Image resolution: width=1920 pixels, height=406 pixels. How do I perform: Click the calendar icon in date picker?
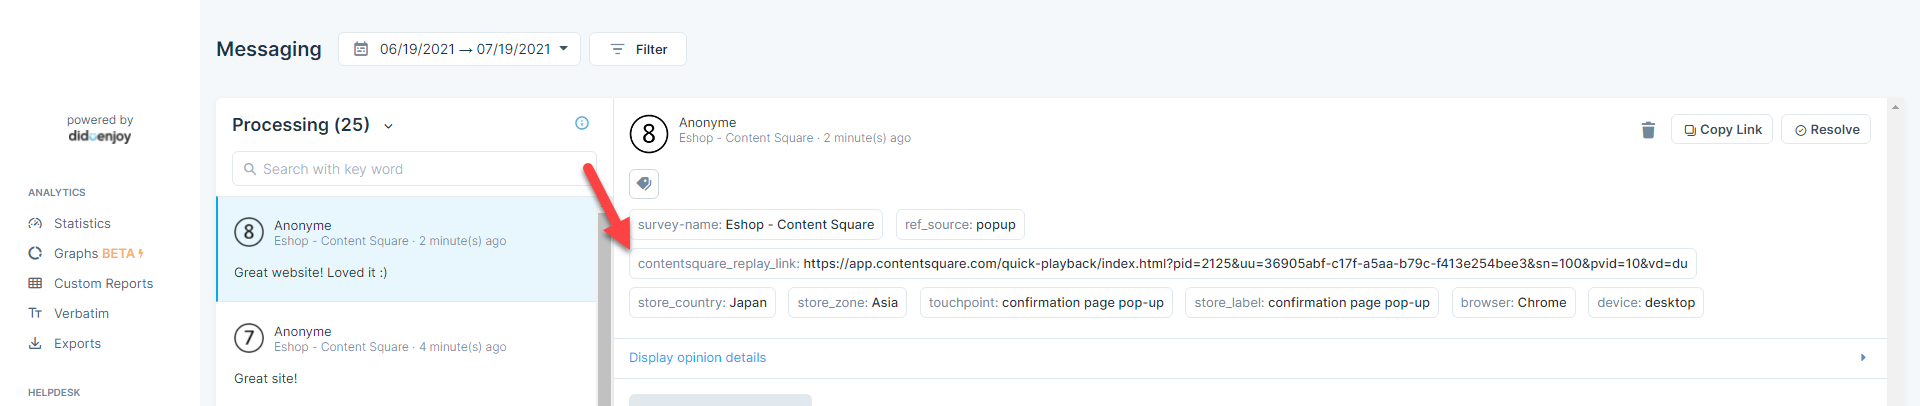tap(361, 49)
